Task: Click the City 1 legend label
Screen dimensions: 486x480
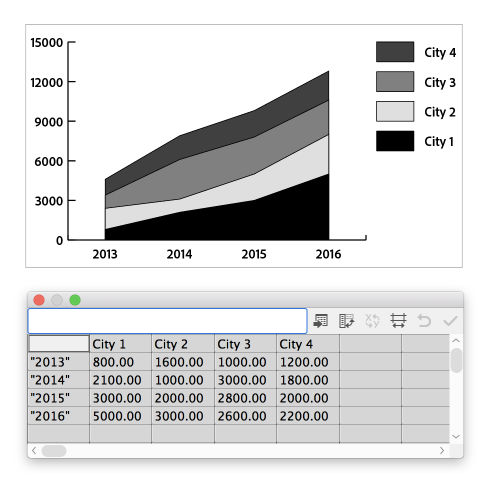Action: [x=439, y=142]
